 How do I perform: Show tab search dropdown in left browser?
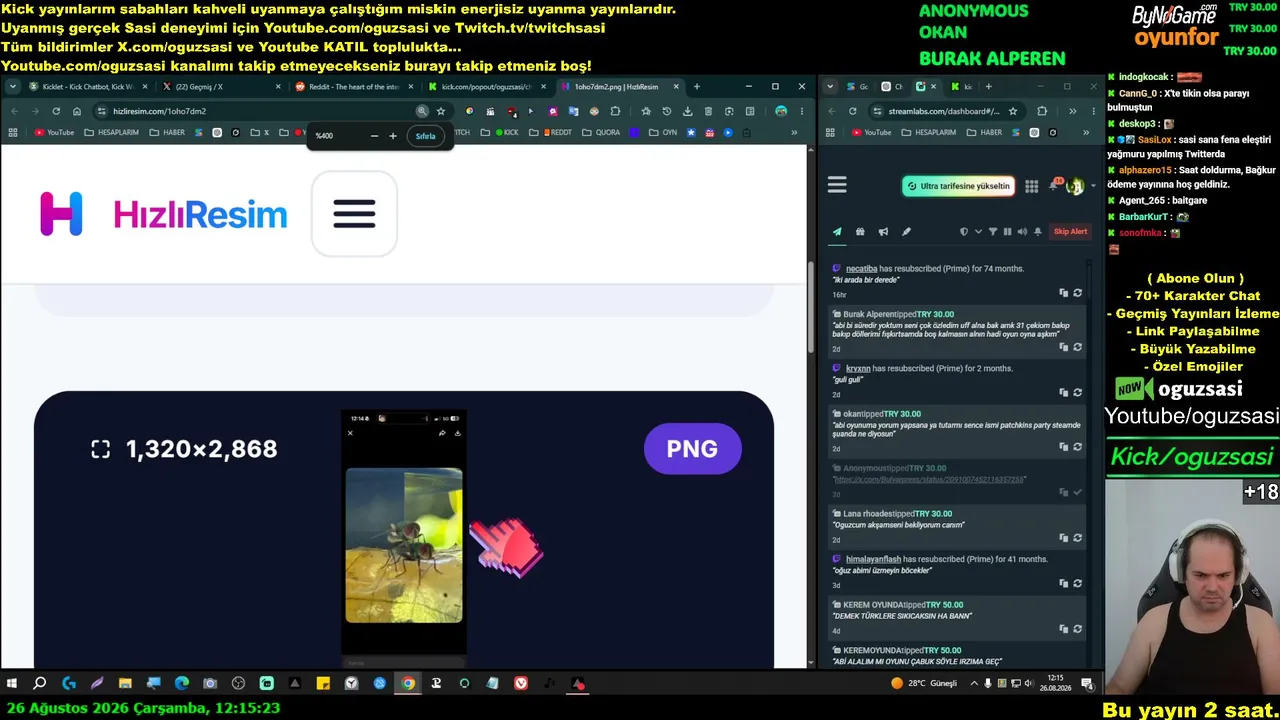click(x=13, y=87)
